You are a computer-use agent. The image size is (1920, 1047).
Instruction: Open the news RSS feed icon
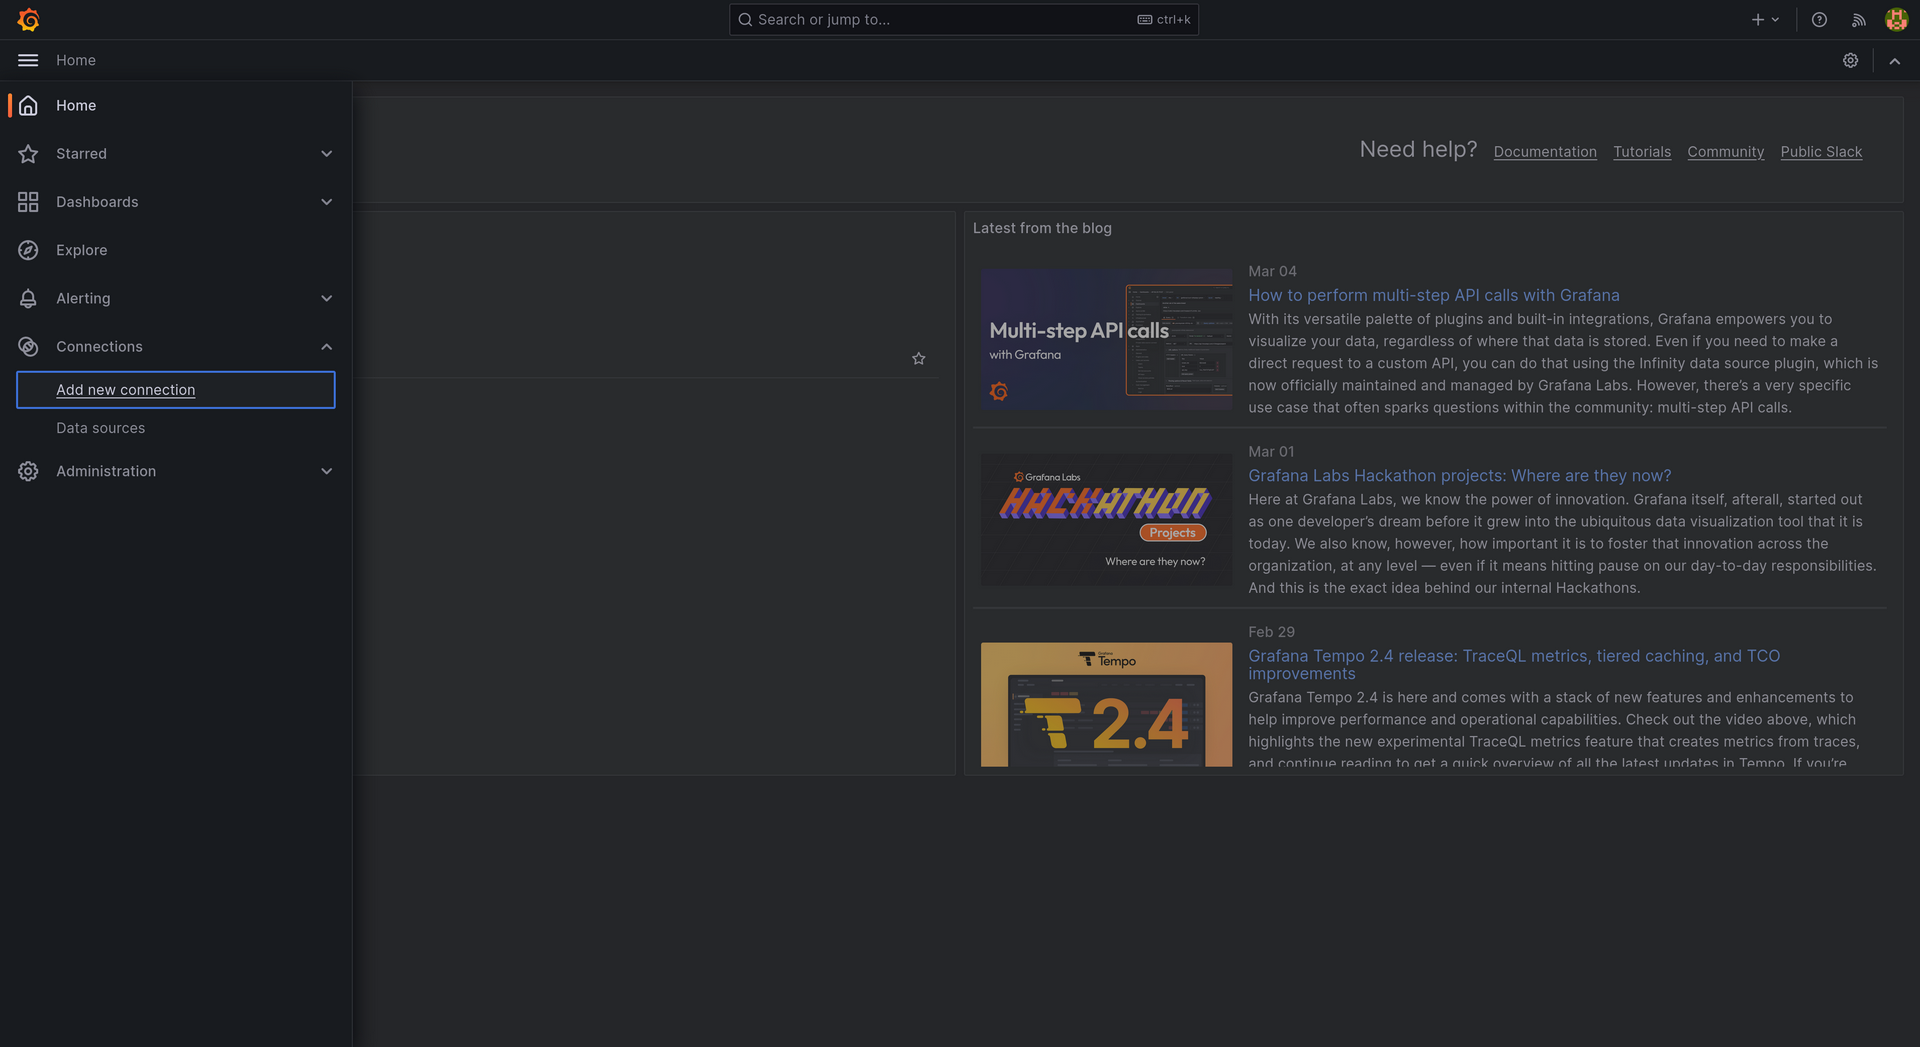pos(1858,19)
